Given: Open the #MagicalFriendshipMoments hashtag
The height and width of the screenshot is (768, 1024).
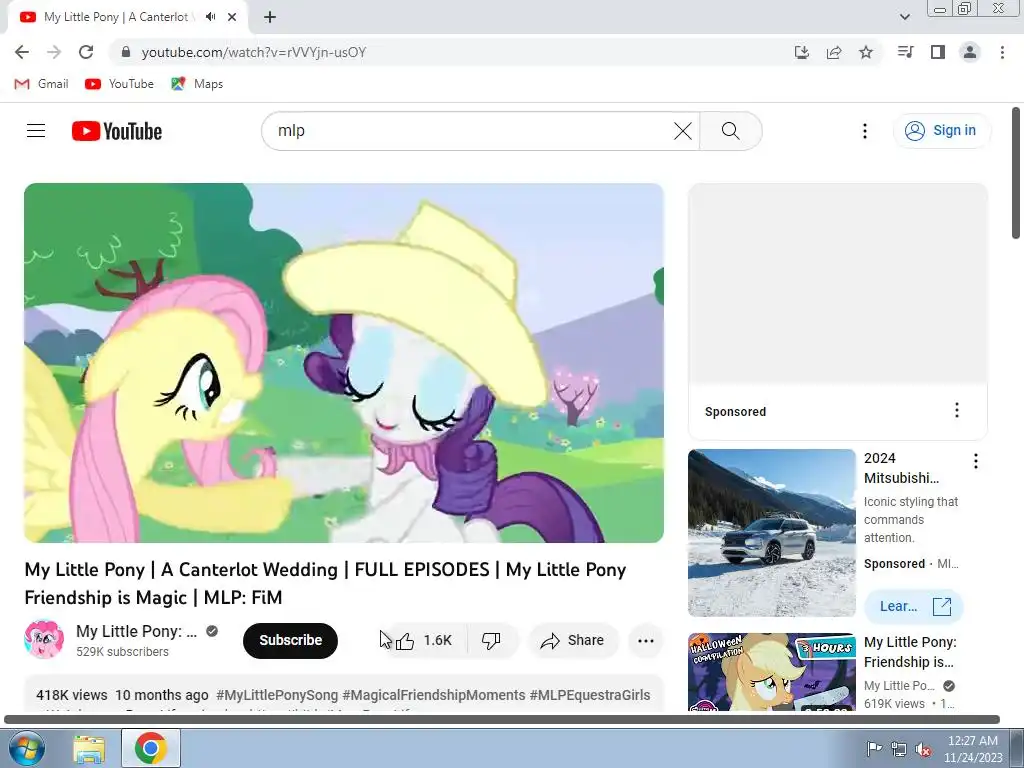Looking at the screenshot, I should click(434, 695).
